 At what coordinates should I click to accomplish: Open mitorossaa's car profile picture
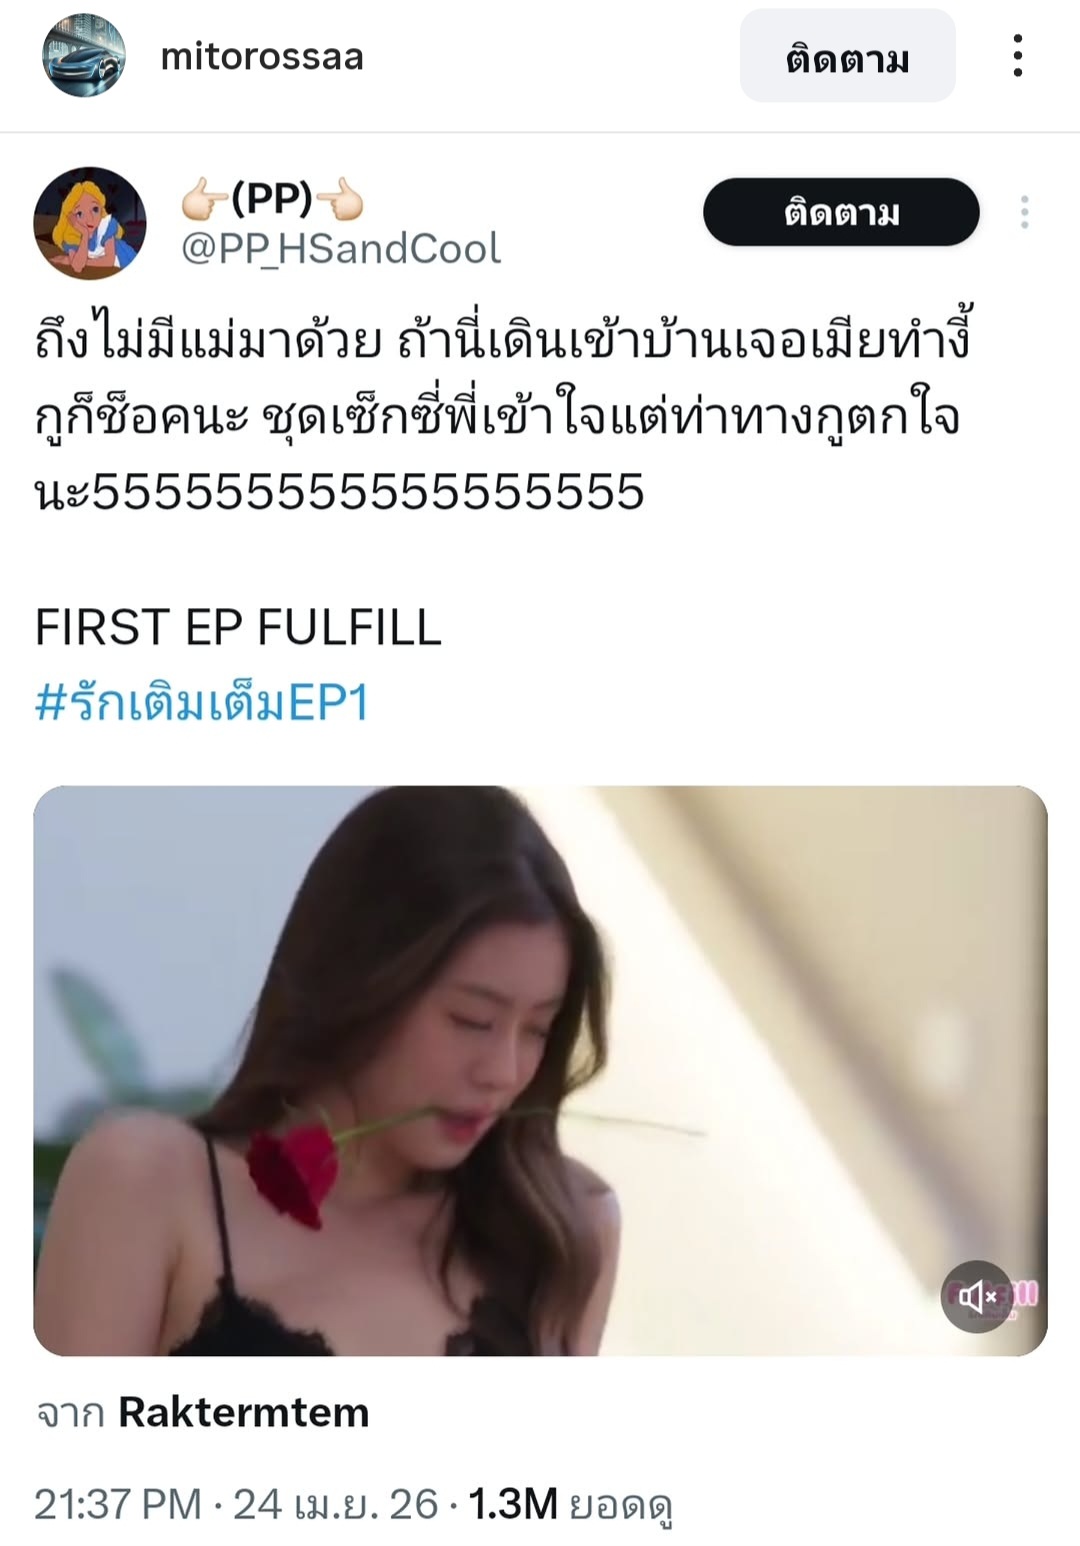(84, 55)
